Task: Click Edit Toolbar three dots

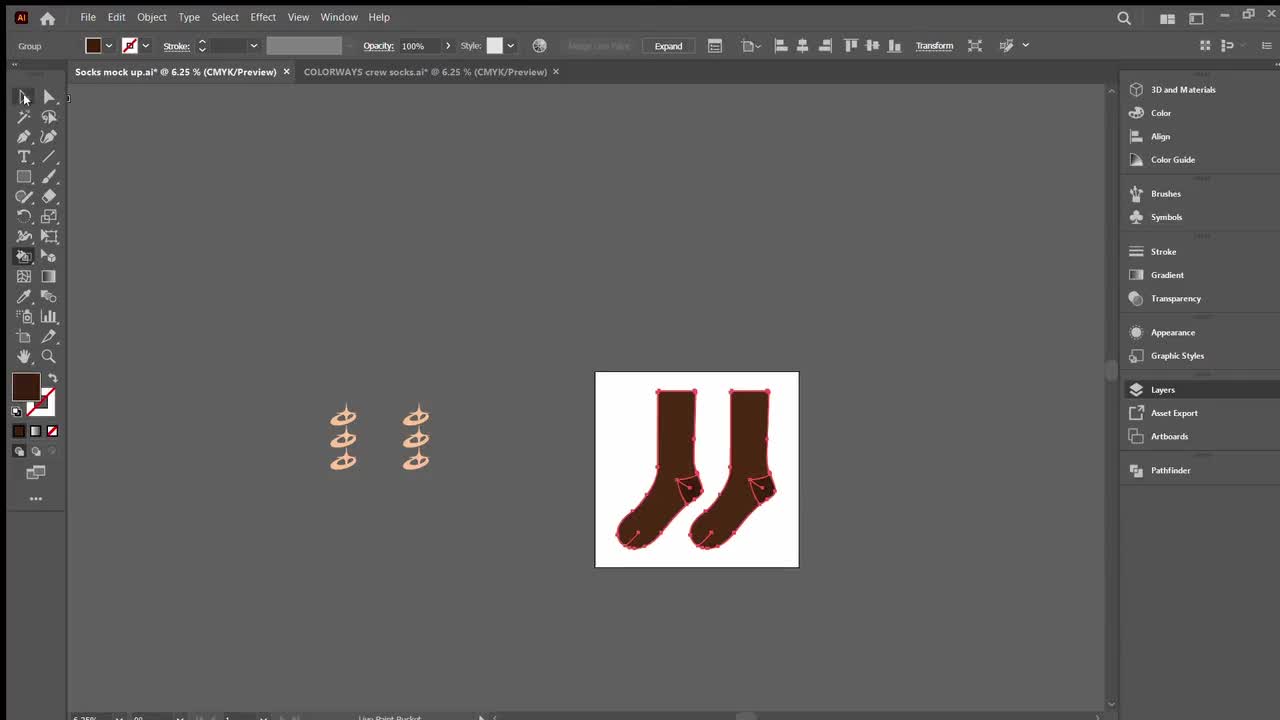Action: click(x=36, y=498)
